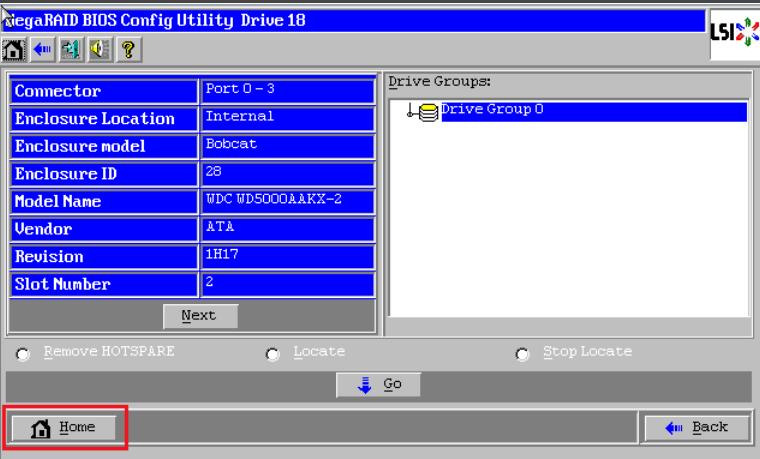
Task: Click the blue back arrow toolbar icon
Action: click(42, 49)
